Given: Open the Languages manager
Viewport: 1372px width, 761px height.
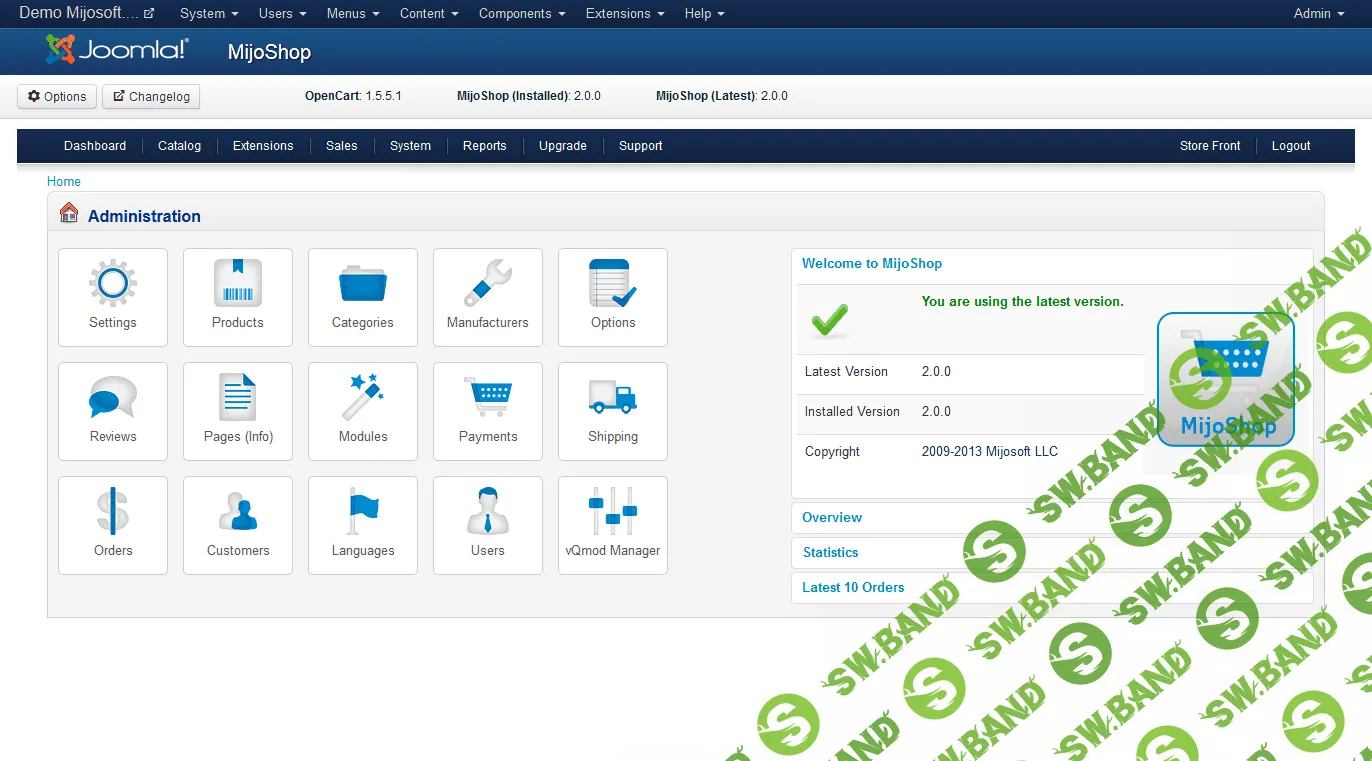Looking at the screenshot, I should tap(362, 525).
